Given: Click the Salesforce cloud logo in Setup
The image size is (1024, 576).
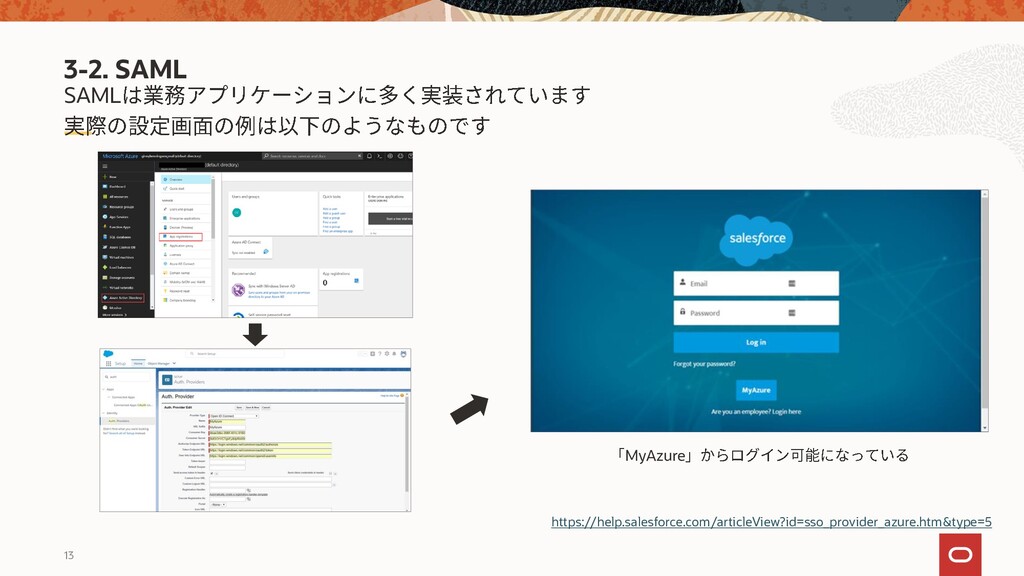Looking at the screenshot, I should pyautogui.click(x=108, y=353).
